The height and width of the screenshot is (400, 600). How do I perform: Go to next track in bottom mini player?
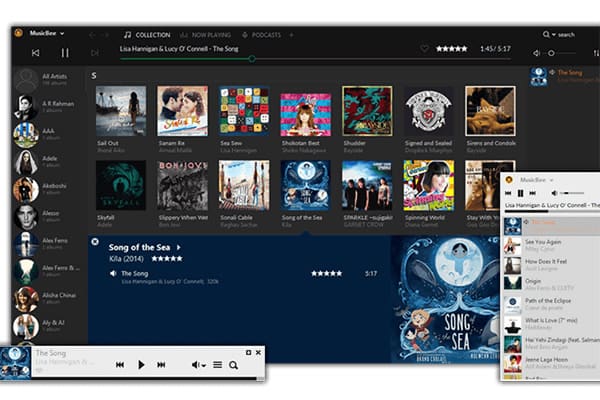point(161,365)
